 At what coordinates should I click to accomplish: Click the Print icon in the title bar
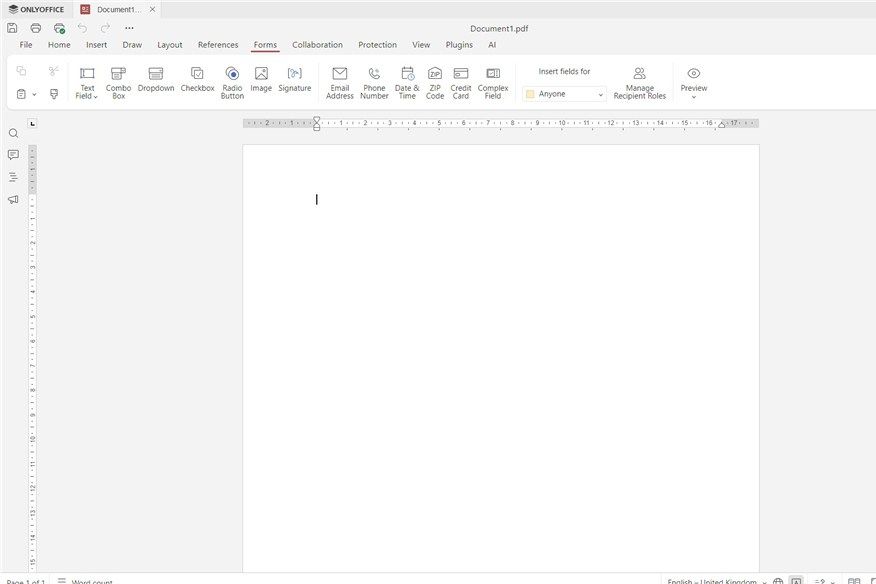tap(36, 28)
